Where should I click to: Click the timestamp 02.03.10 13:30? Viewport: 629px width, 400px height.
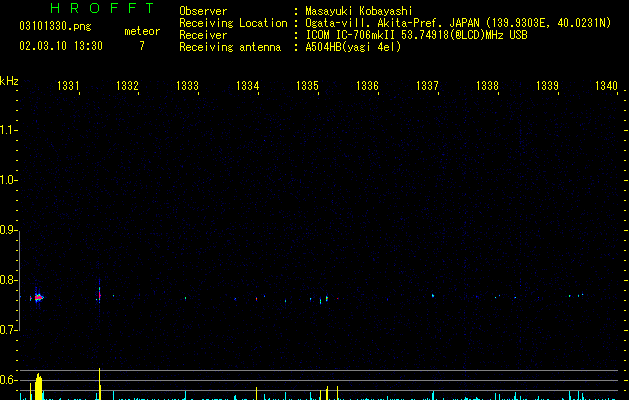[x=61, y=46]
